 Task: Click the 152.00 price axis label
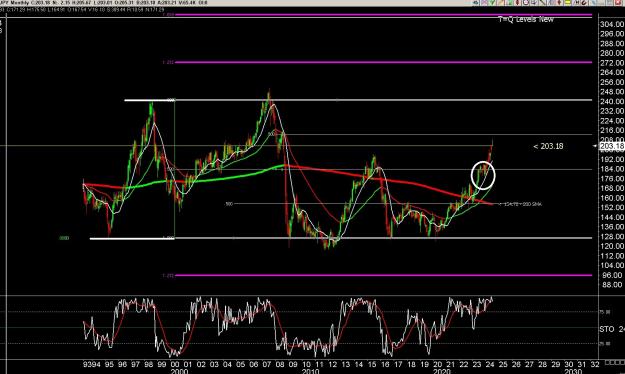pyautogui.click(x=611, y=207)
